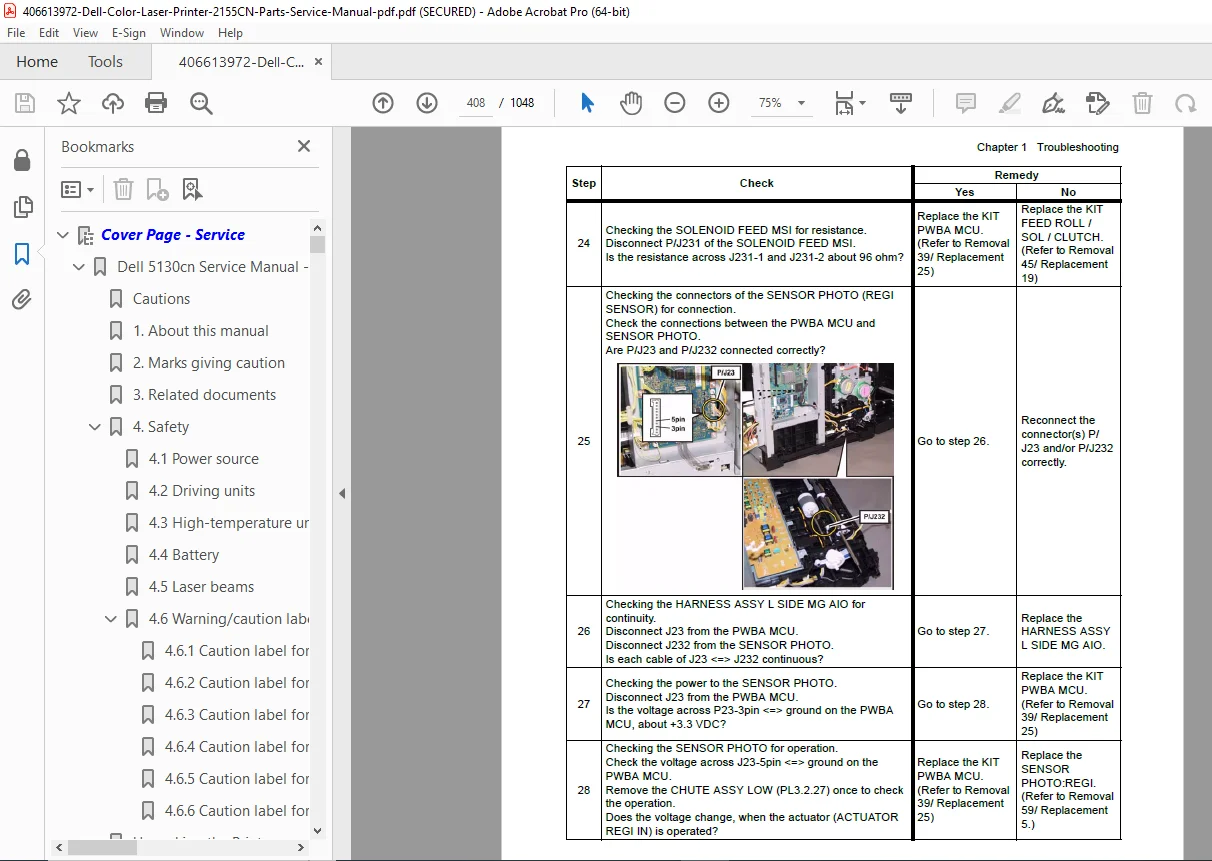Click the stamp/edit tool icon
This screenshot has width=1212, height=861.
point(1097,103)
